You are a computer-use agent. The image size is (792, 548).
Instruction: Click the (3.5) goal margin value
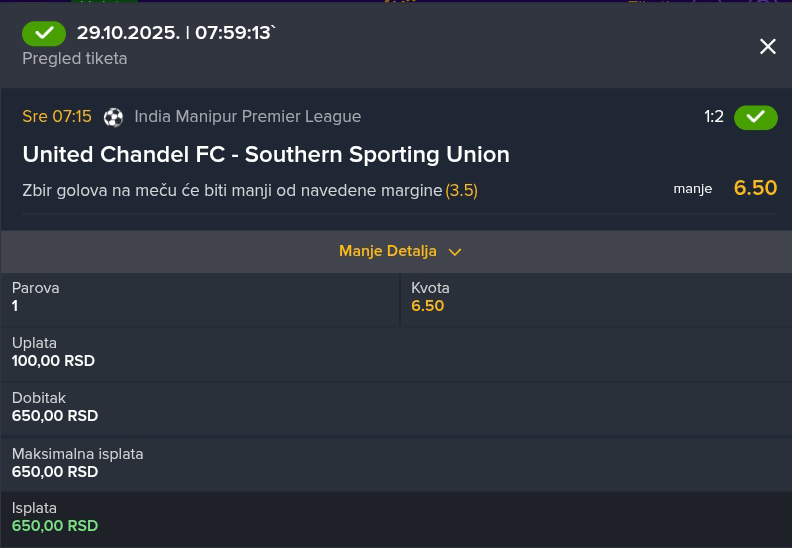(x=461, y=190)
